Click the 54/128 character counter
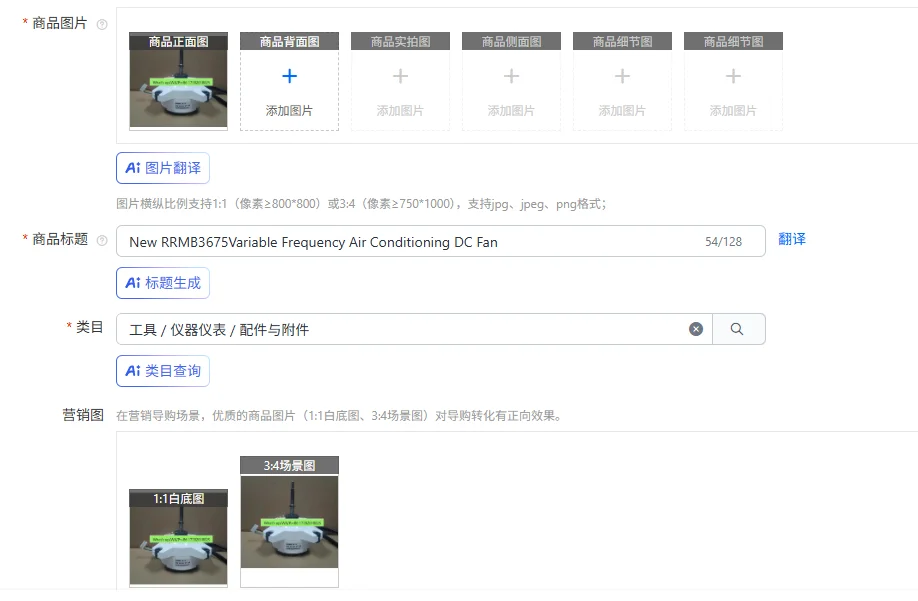Viewport: 918px width, 601px height. tap(723, 242)
